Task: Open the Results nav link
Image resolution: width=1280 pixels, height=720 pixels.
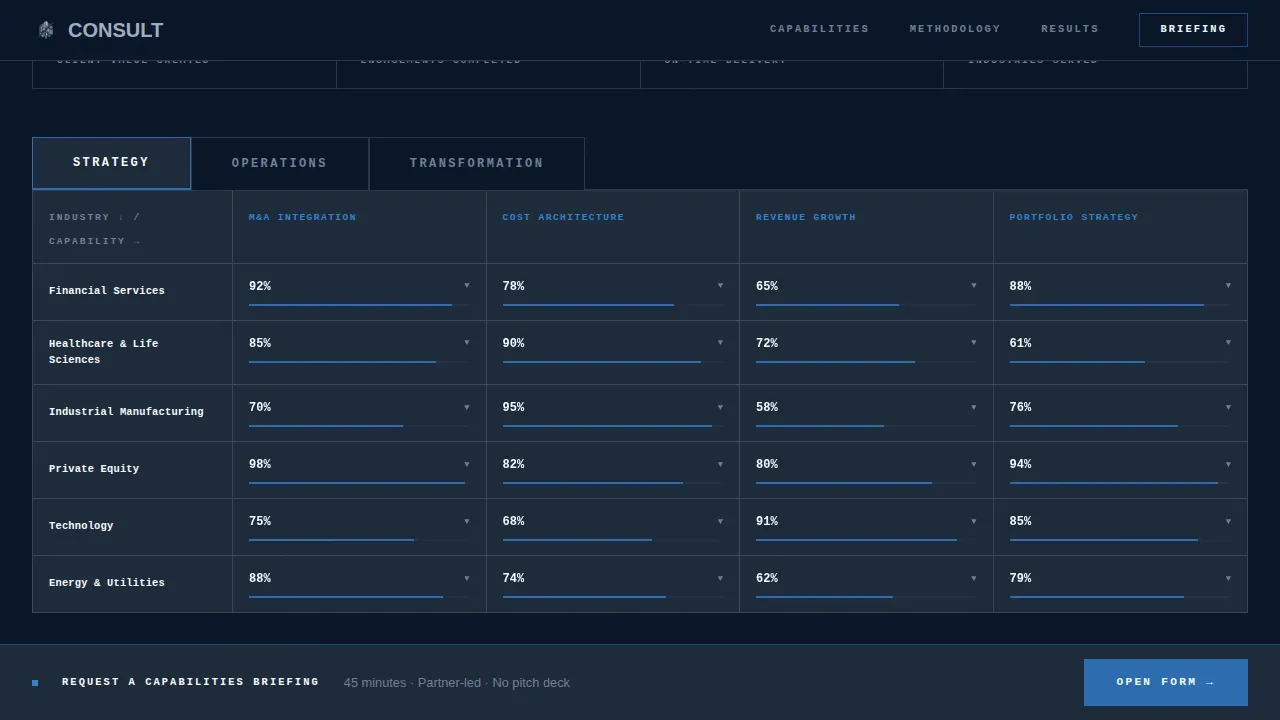Action: [1069, 29]
